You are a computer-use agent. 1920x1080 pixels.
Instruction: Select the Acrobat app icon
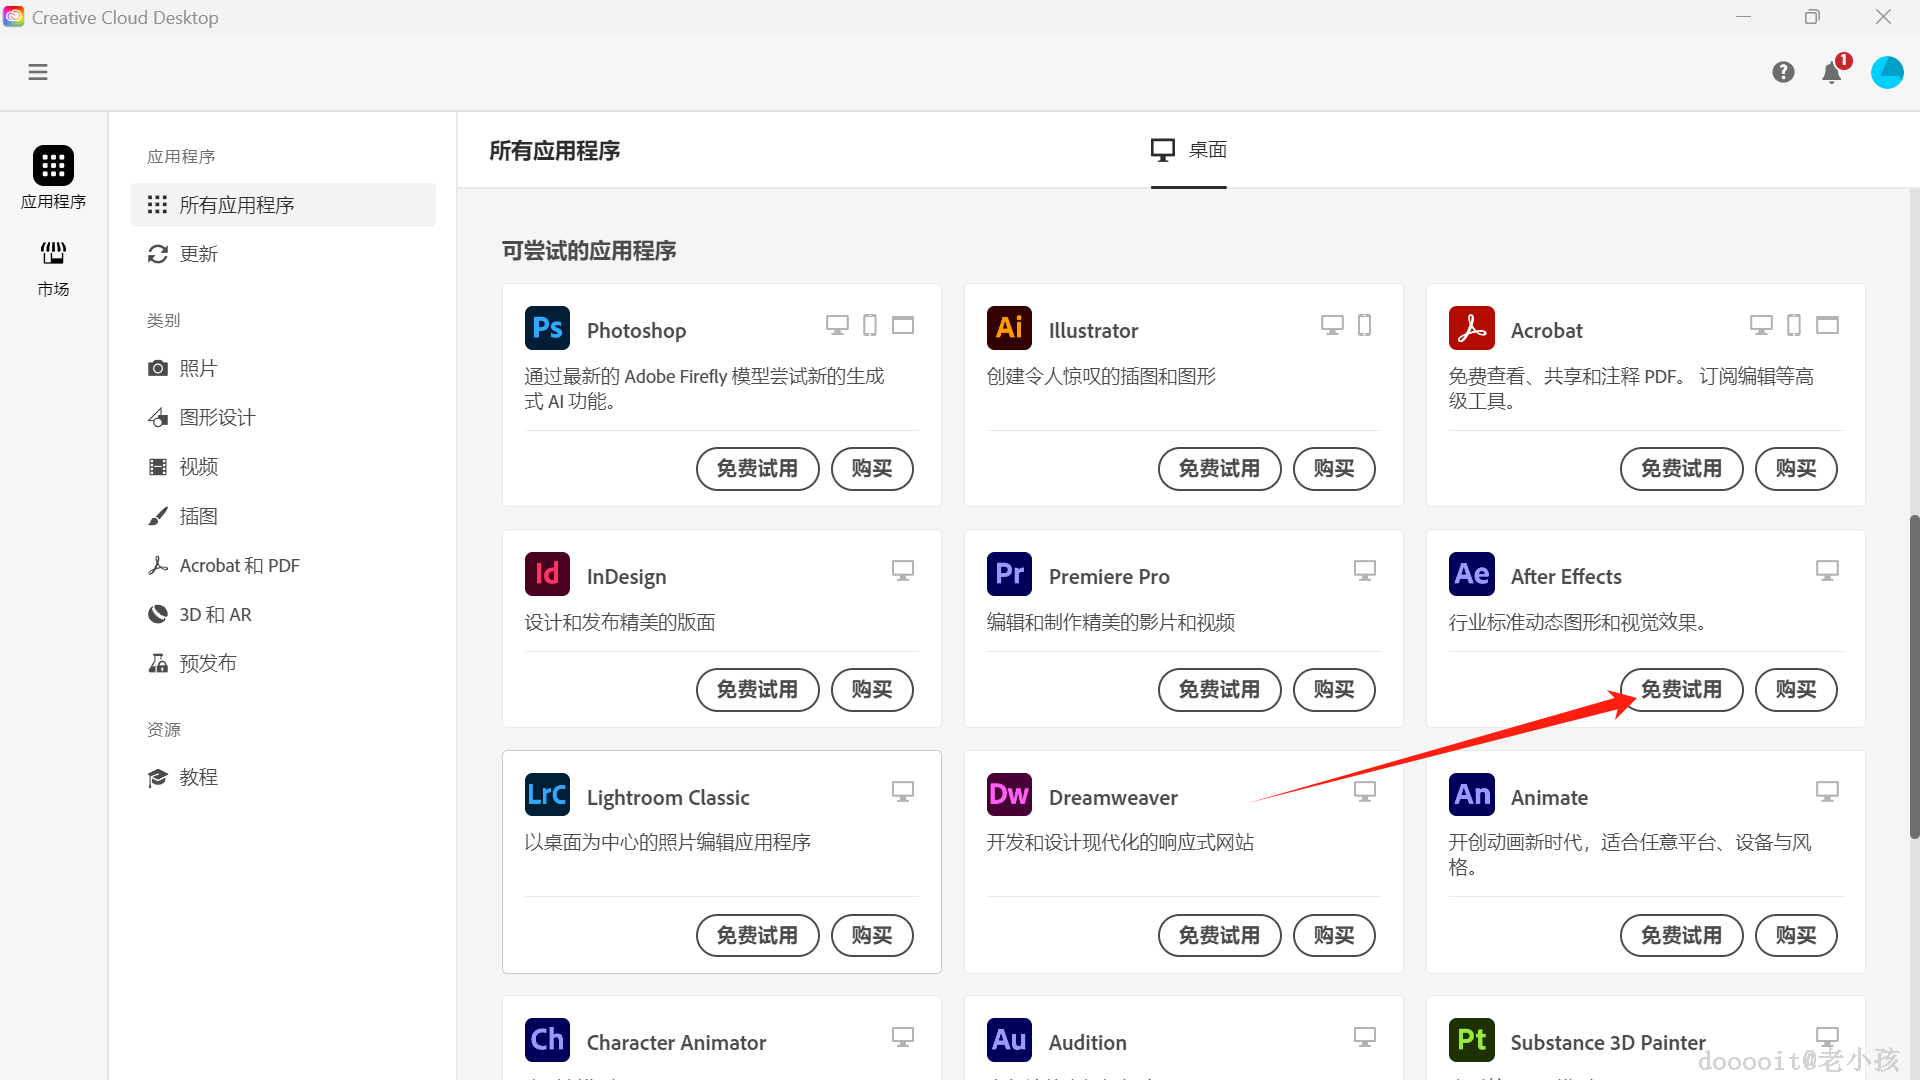pyautogui.click(x=1471, y=327)
